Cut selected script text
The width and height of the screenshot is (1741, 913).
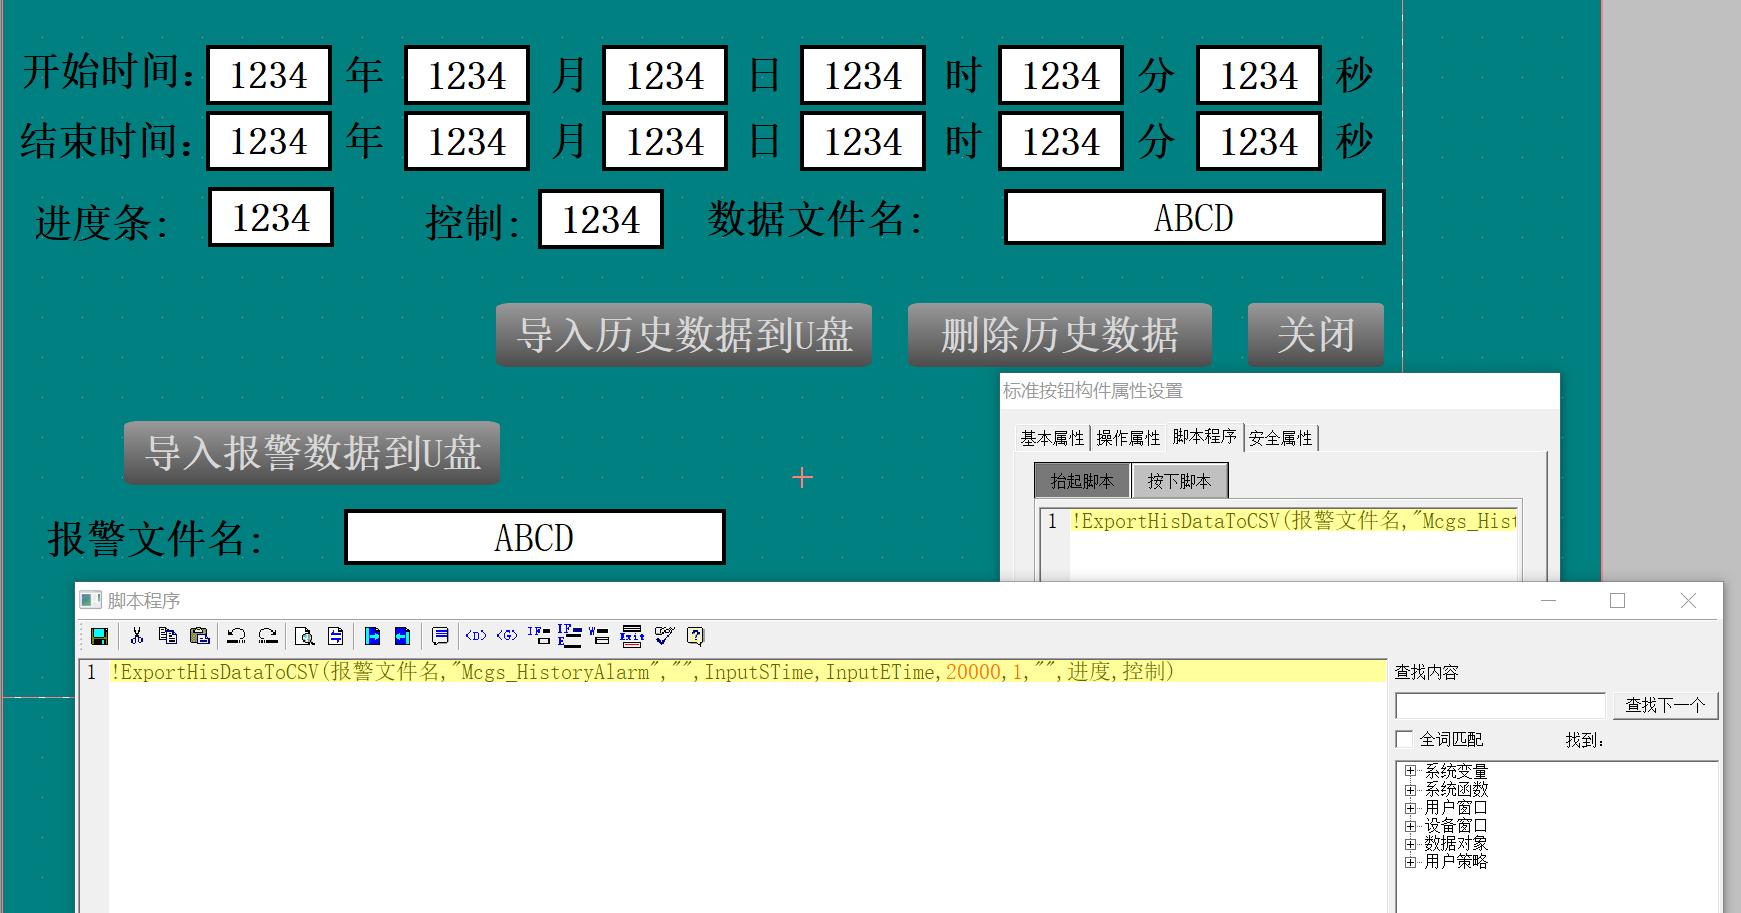(137, 636)
